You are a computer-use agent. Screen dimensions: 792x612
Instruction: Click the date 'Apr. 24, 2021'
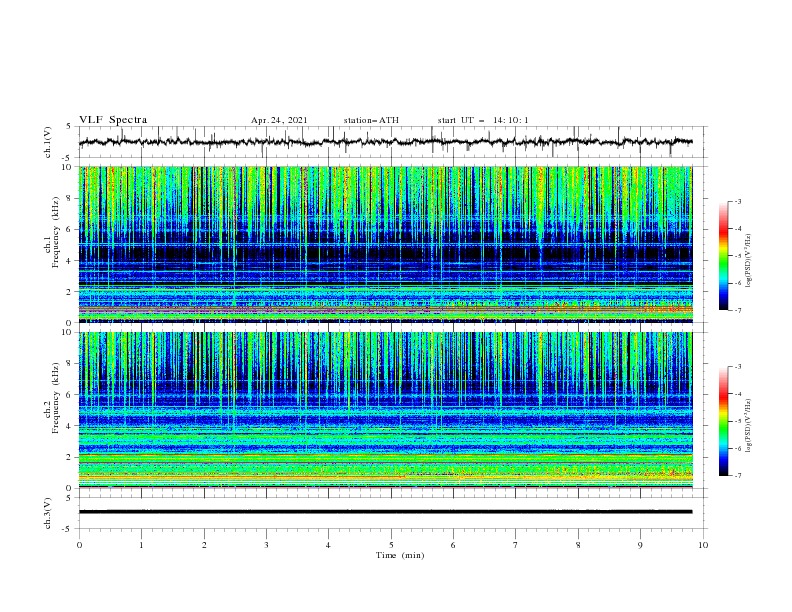[279, 120]
